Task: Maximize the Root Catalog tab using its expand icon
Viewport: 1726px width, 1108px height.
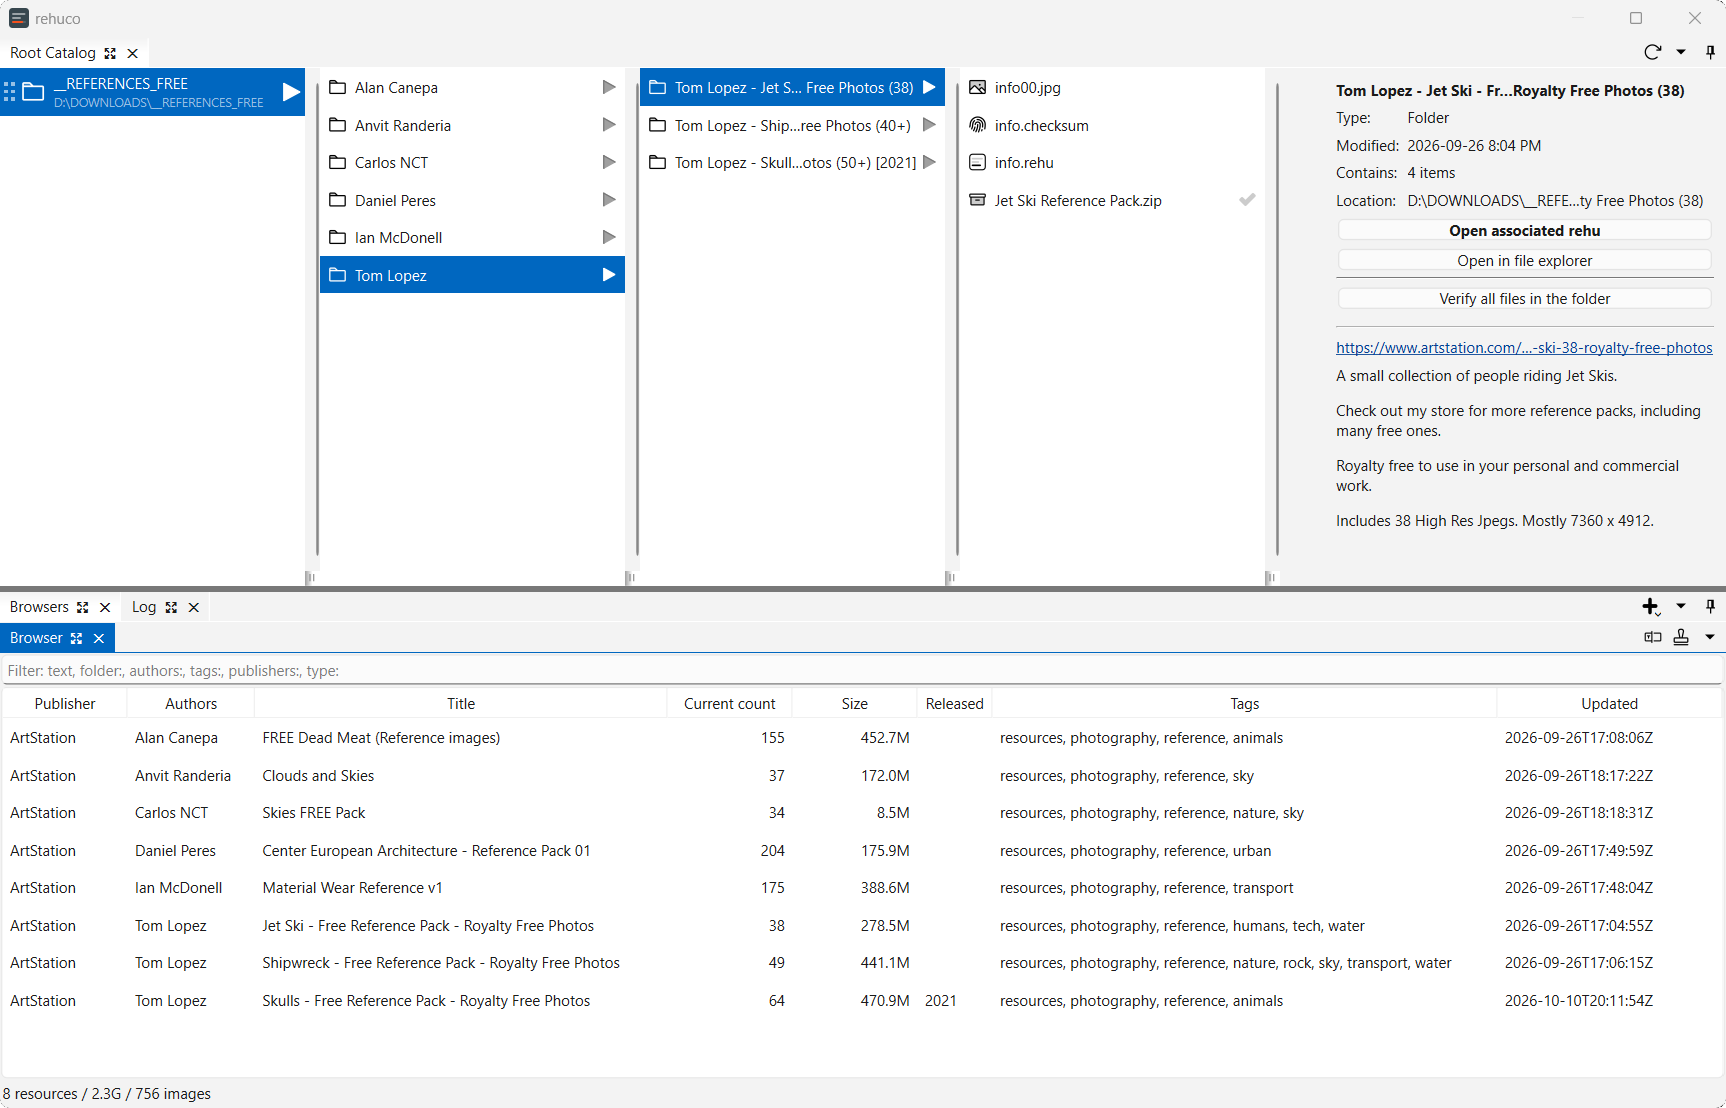Action: pos(110,53)
